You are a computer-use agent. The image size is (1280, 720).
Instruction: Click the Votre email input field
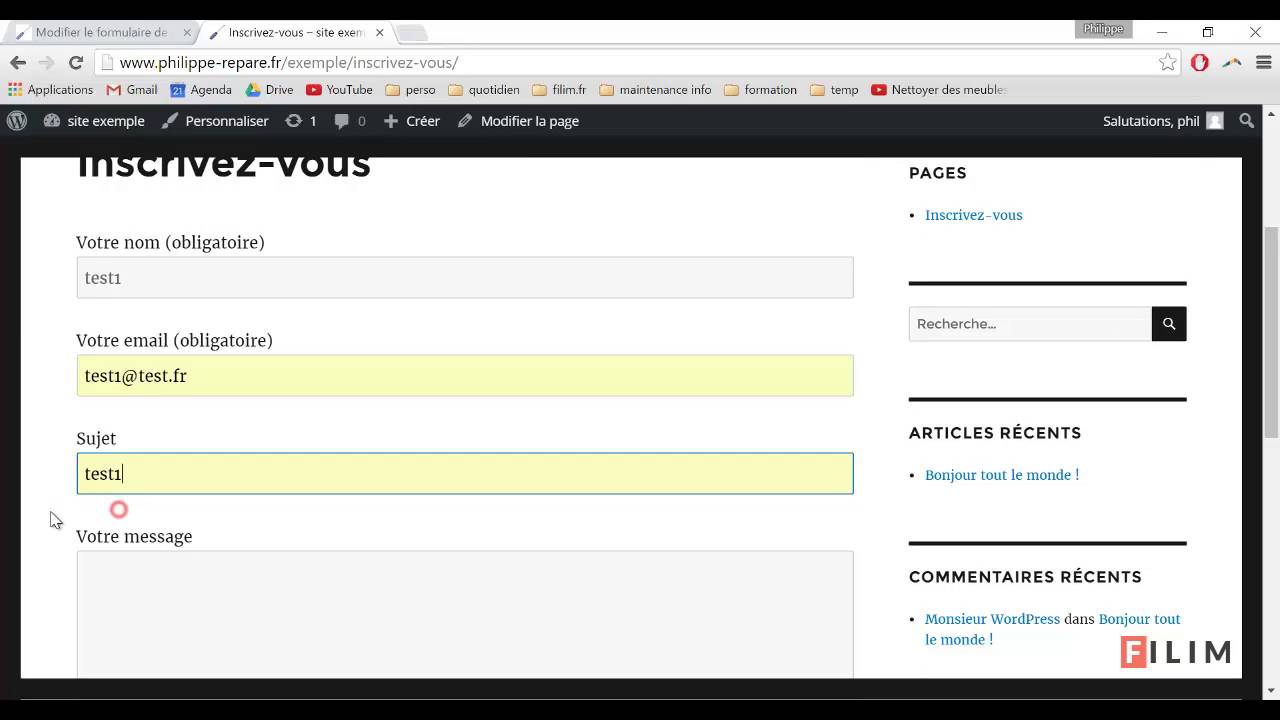point(465,376)
